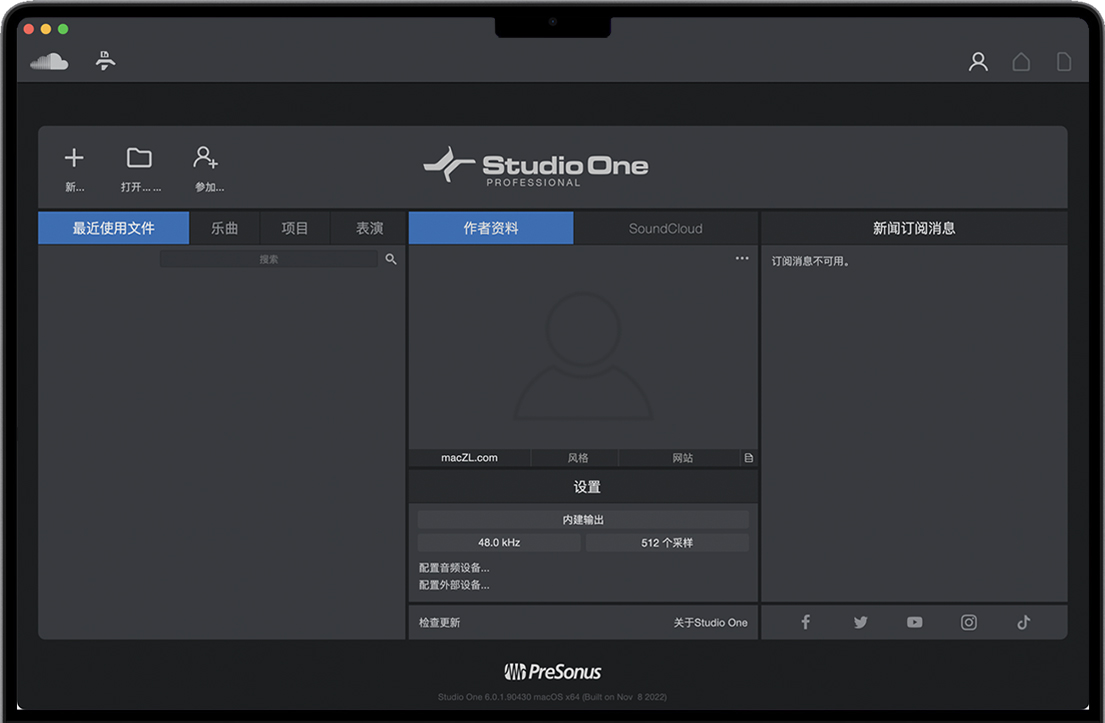Select the 乐曲 tab
1105x723 pixels.
click(x=224, y=228)
